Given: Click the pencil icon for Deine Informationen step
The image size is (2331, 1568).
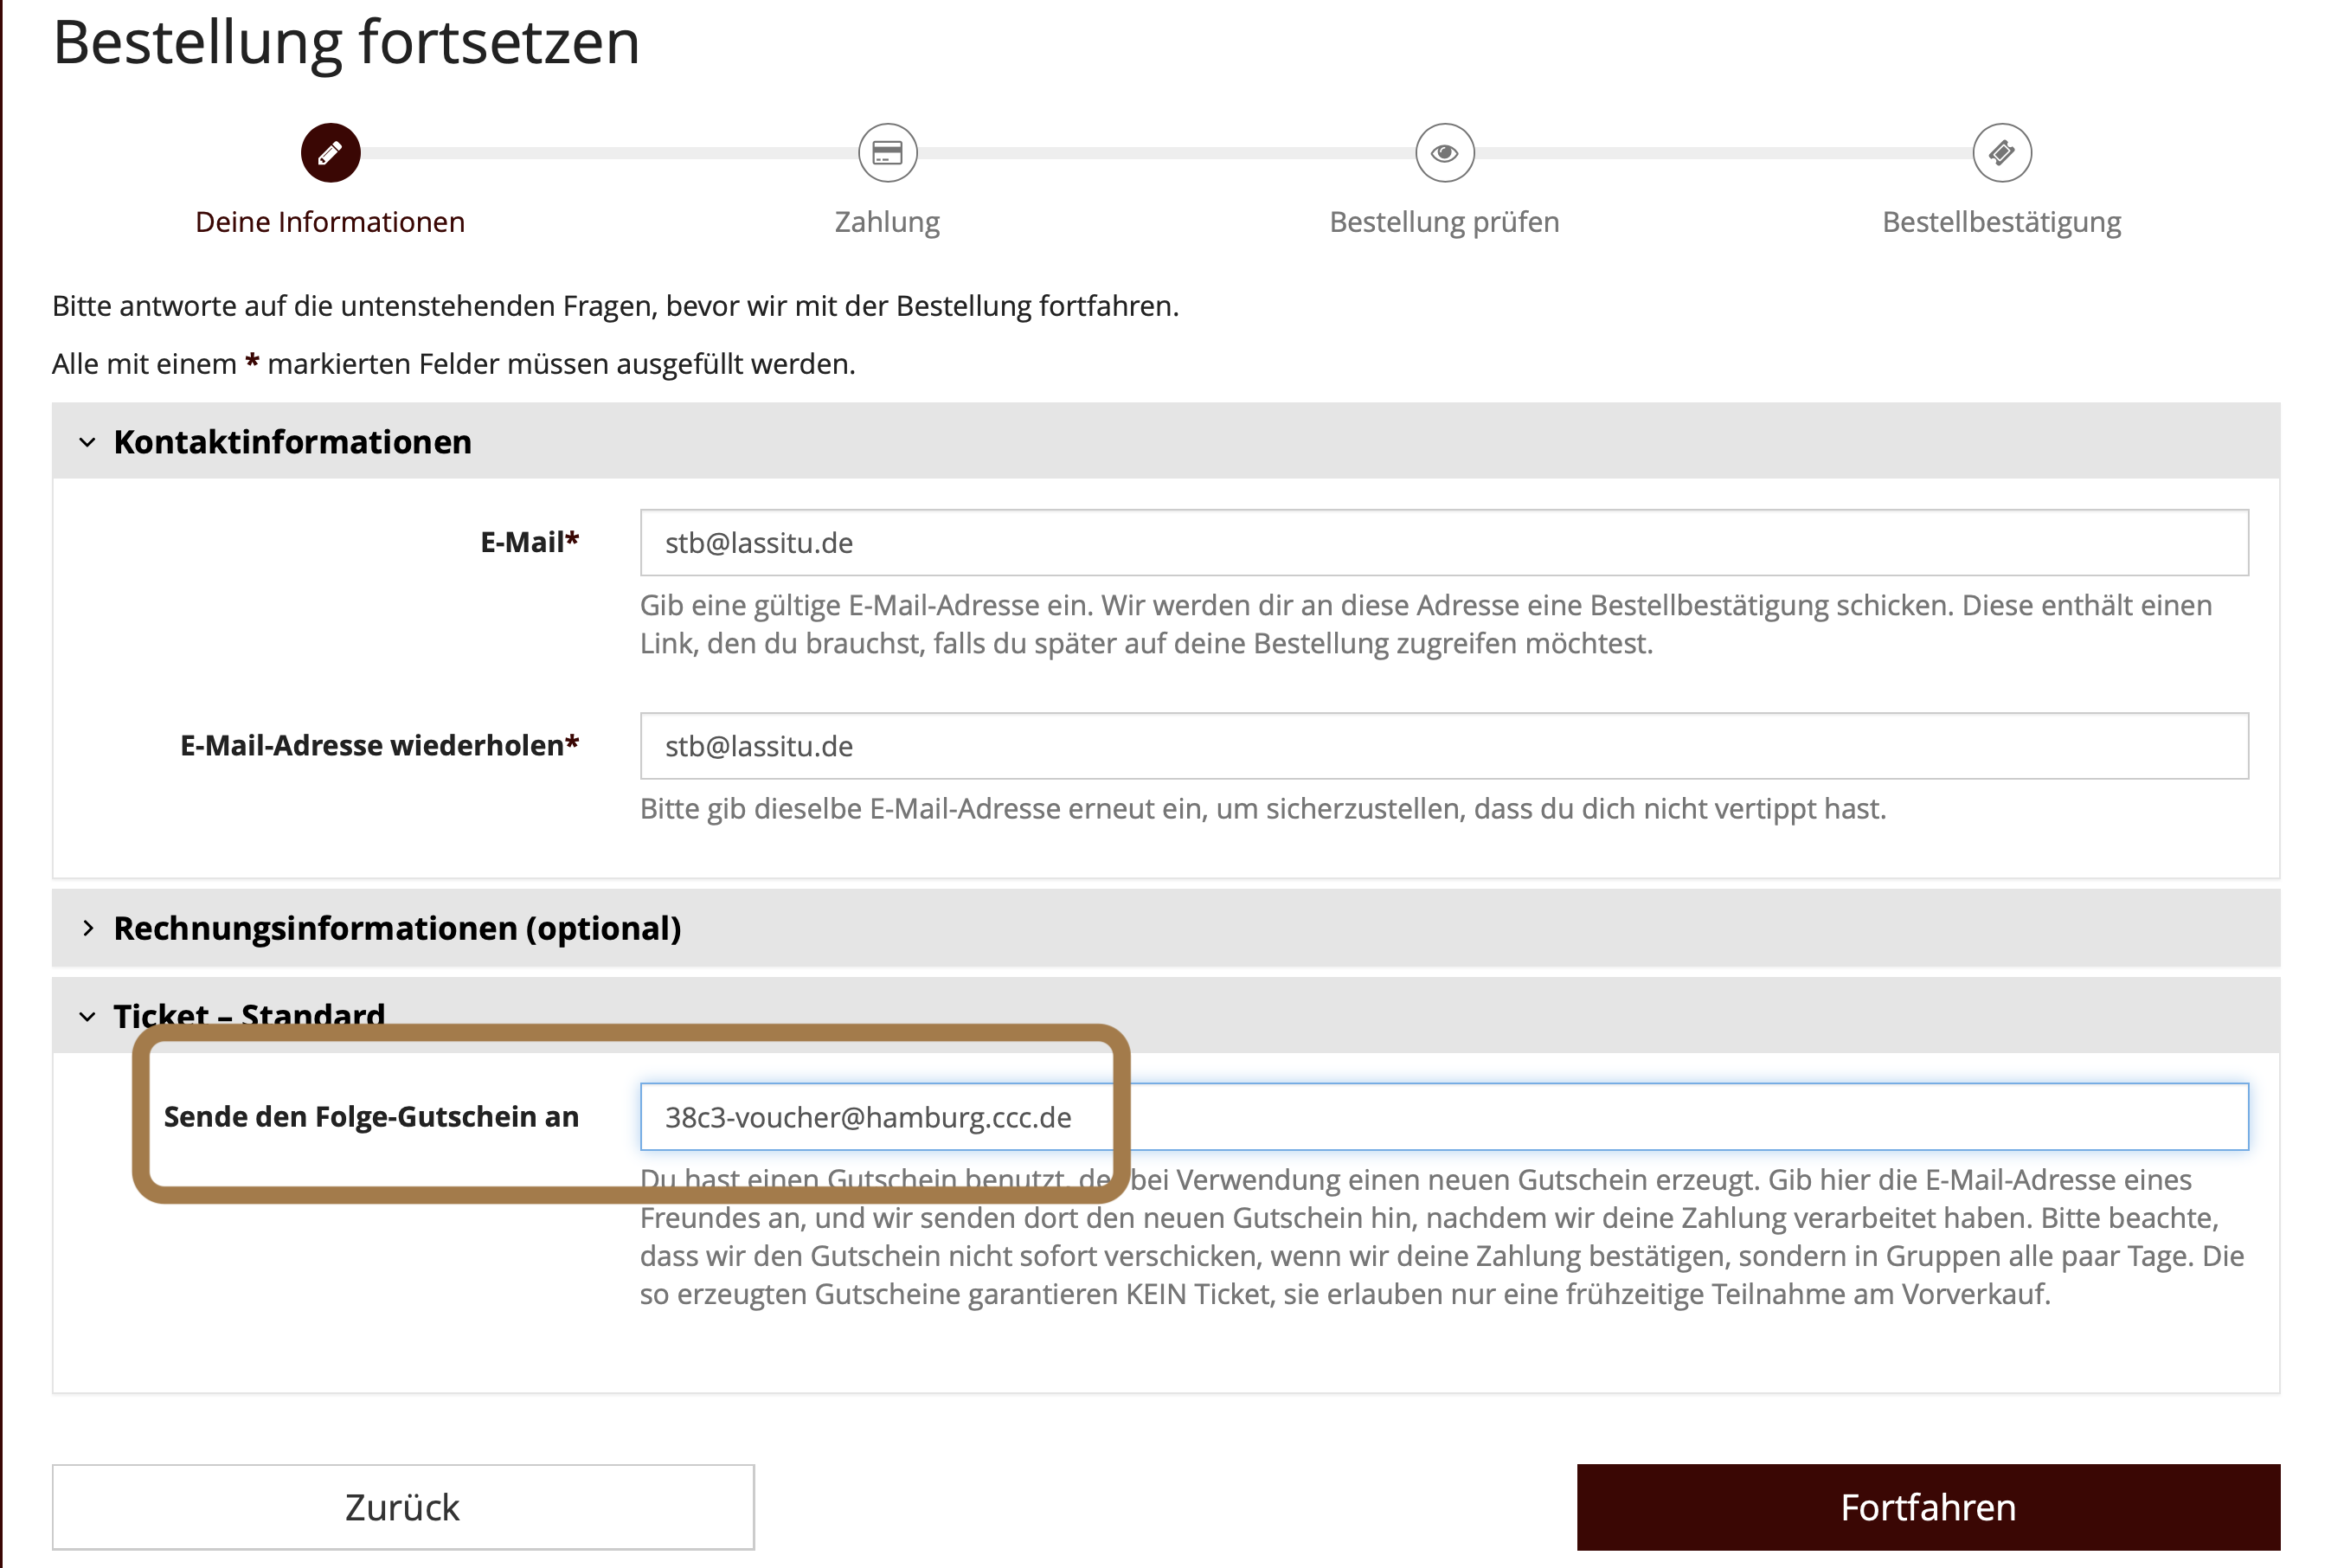Looking at the screenshot, I should point(330,153).
